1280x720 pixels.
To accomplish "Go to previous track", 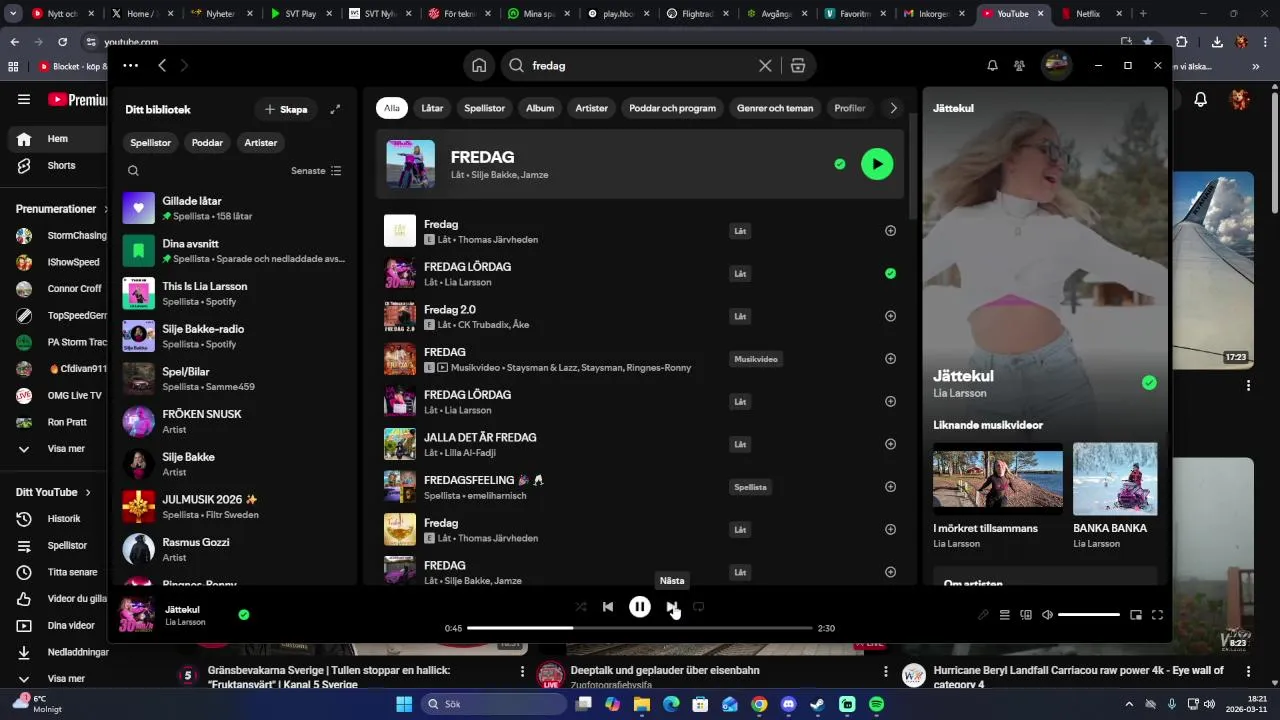I will (608, 606).
